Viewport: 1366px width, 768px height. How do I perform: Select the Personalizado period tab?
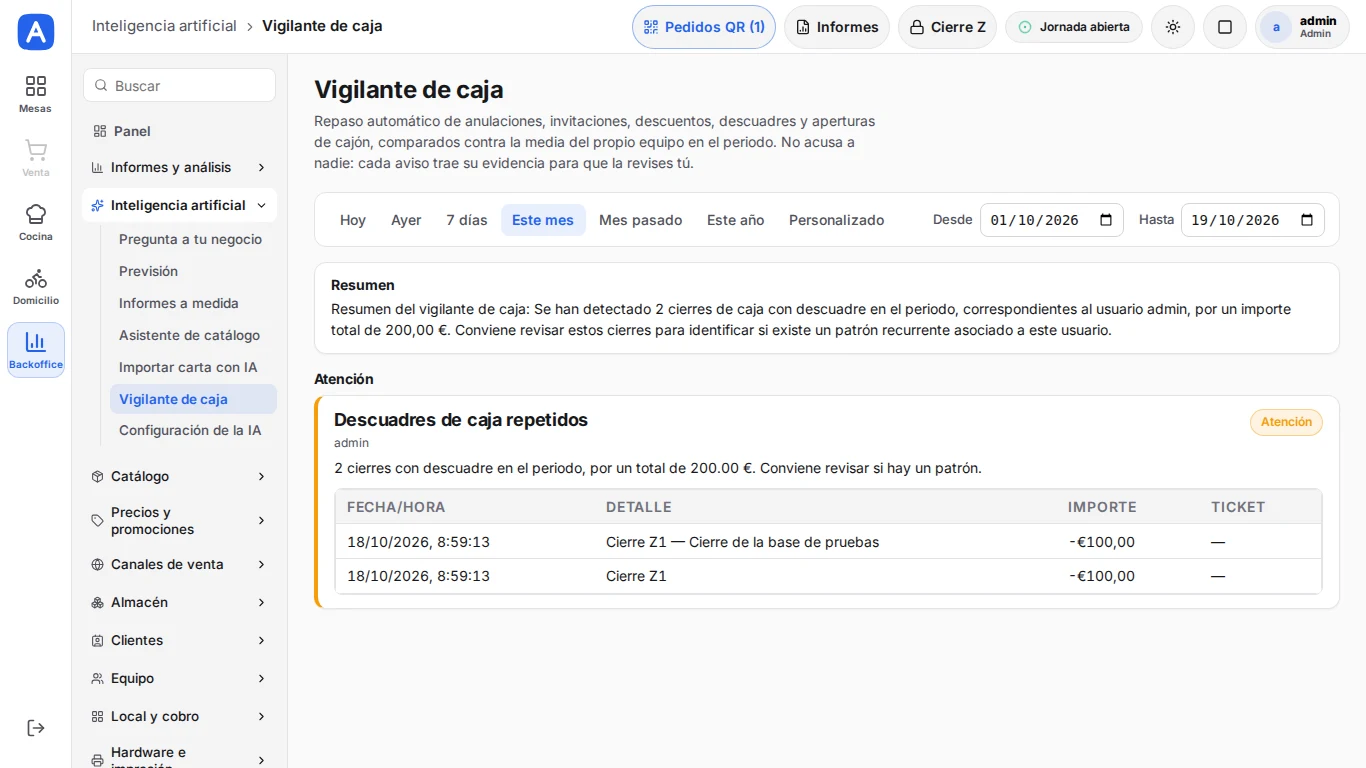(x=837, y=220)
